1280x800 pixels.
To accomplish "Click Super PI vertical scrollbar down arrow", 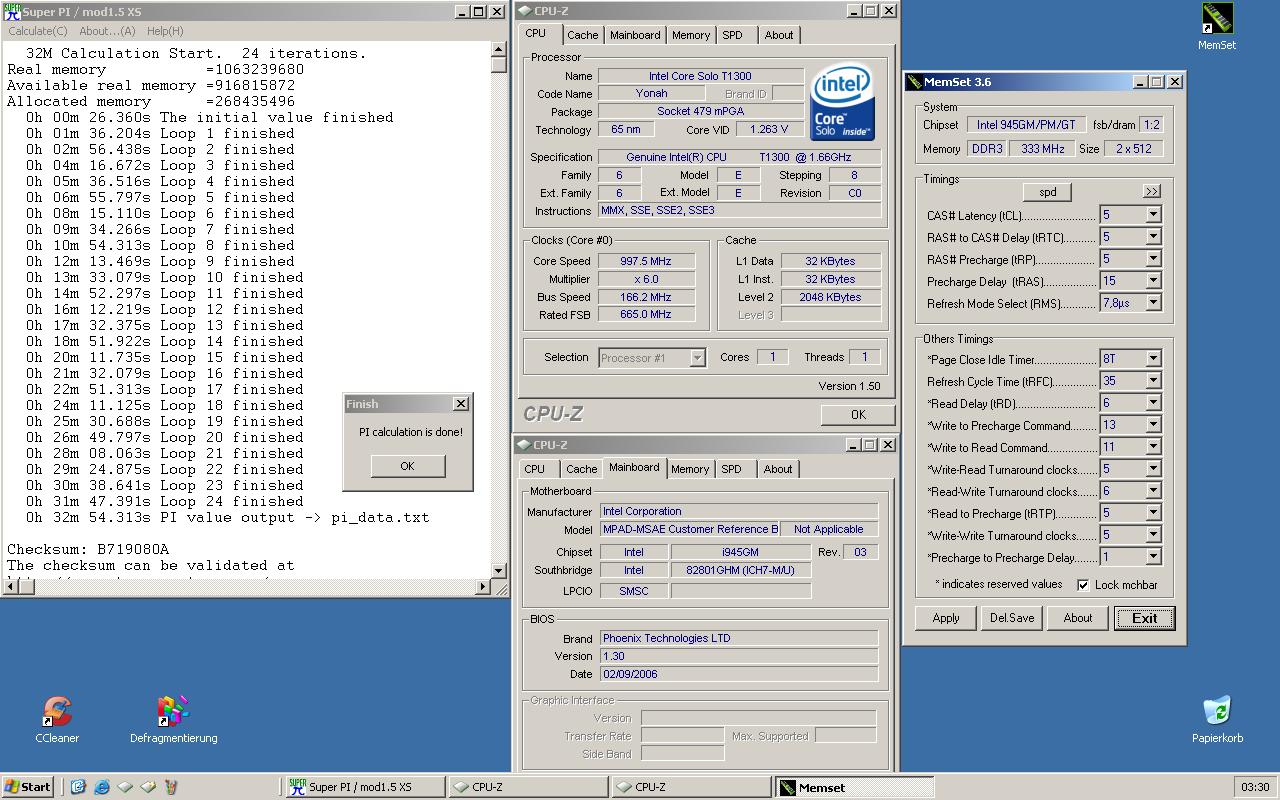I will (499, 571).
